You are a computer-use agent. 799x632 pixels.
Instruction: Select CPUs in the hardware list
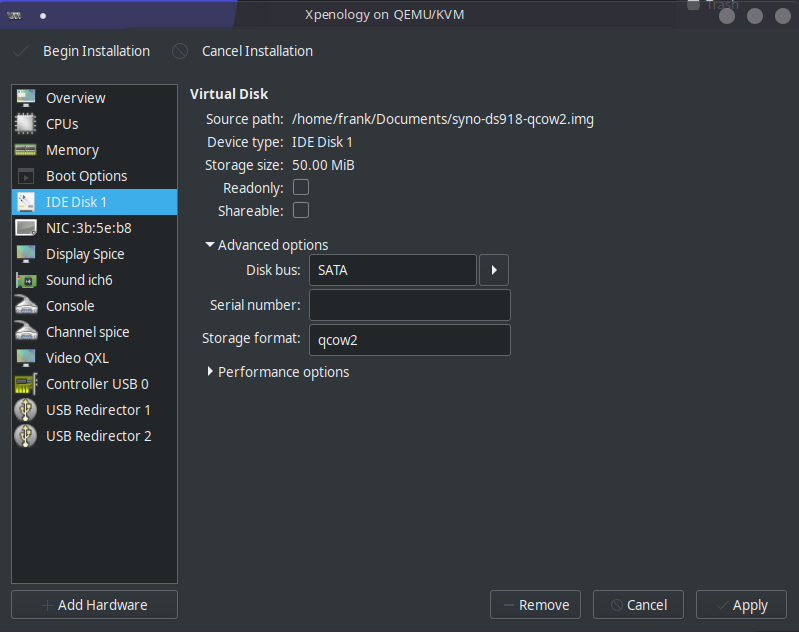pos(94,124)
